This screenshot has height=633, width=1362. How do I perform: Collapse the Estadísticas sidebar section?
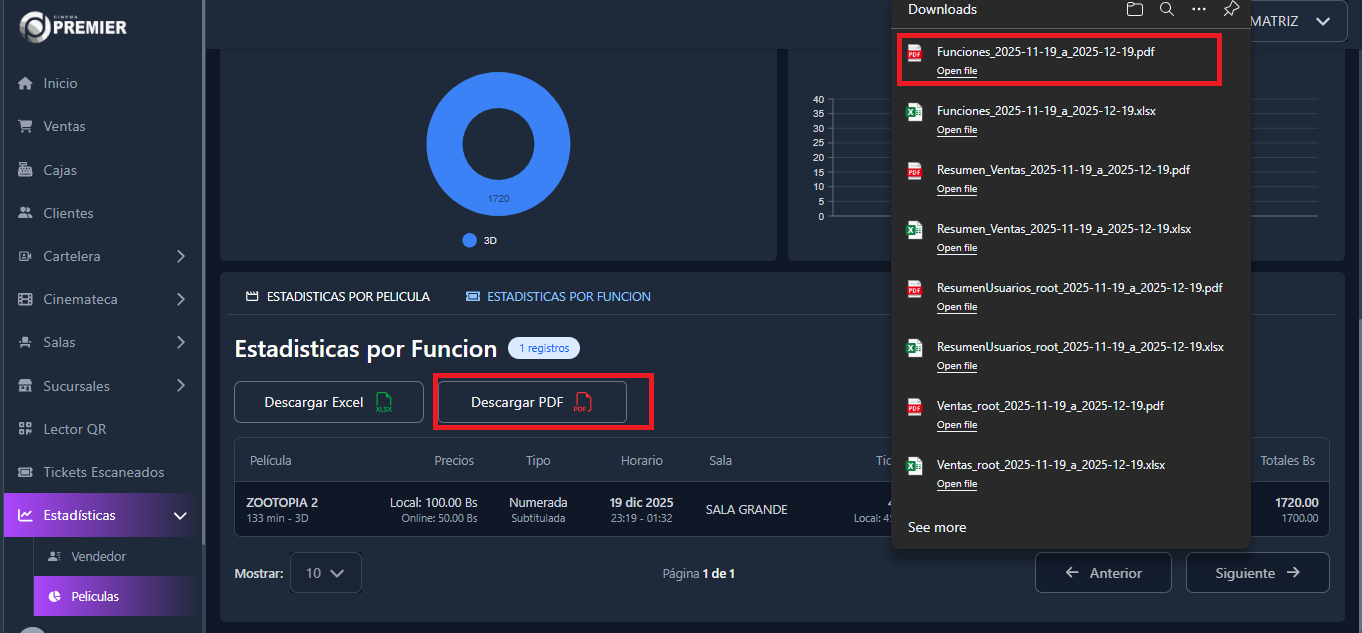(x=180, y=516)
